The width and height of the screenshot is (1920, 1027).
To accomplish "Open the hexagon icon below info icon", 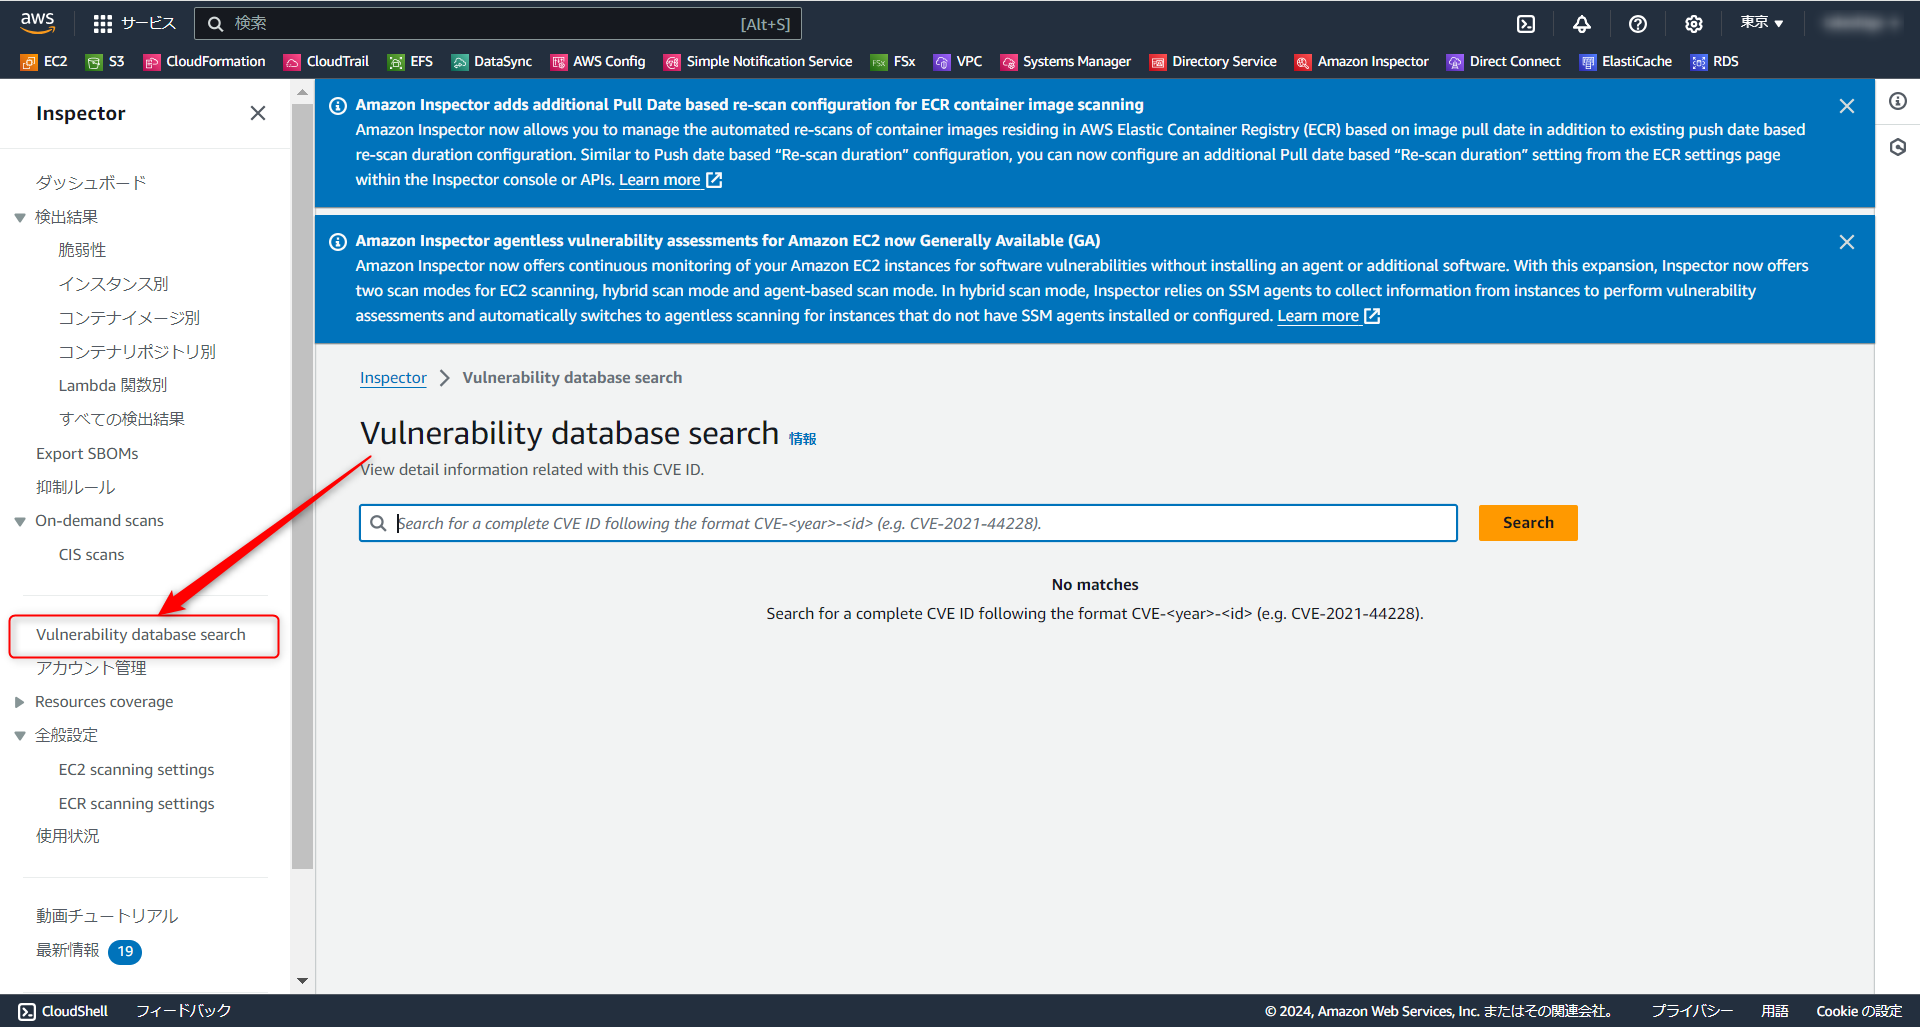I will click(1898, 148).
